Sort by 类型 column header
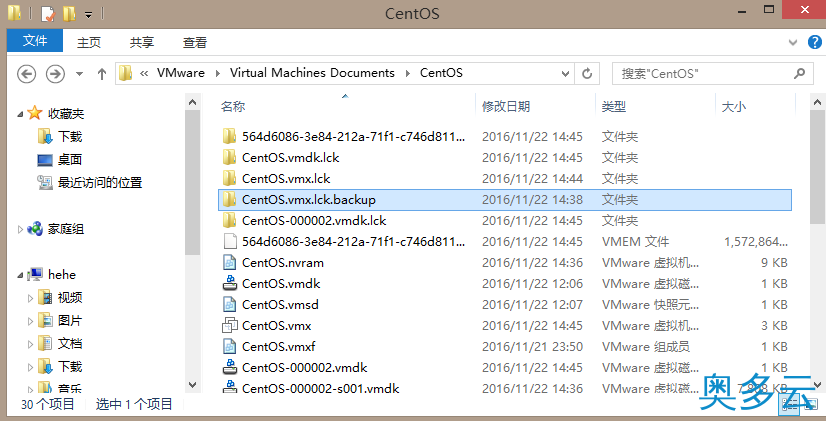Viewport: 826px width, 421px height. [x=614, y=106]
